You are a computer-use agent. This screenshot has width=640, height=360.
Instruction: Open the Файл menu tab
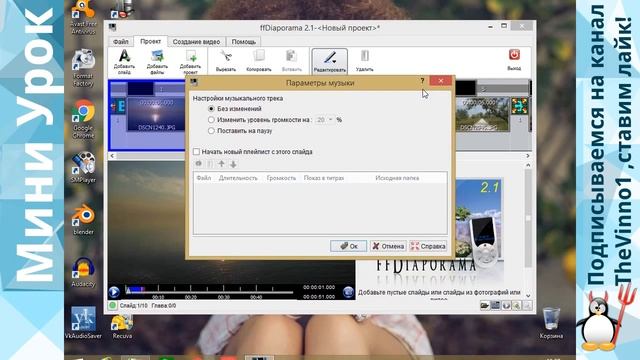pyautogui.click(x=121, y=42)
